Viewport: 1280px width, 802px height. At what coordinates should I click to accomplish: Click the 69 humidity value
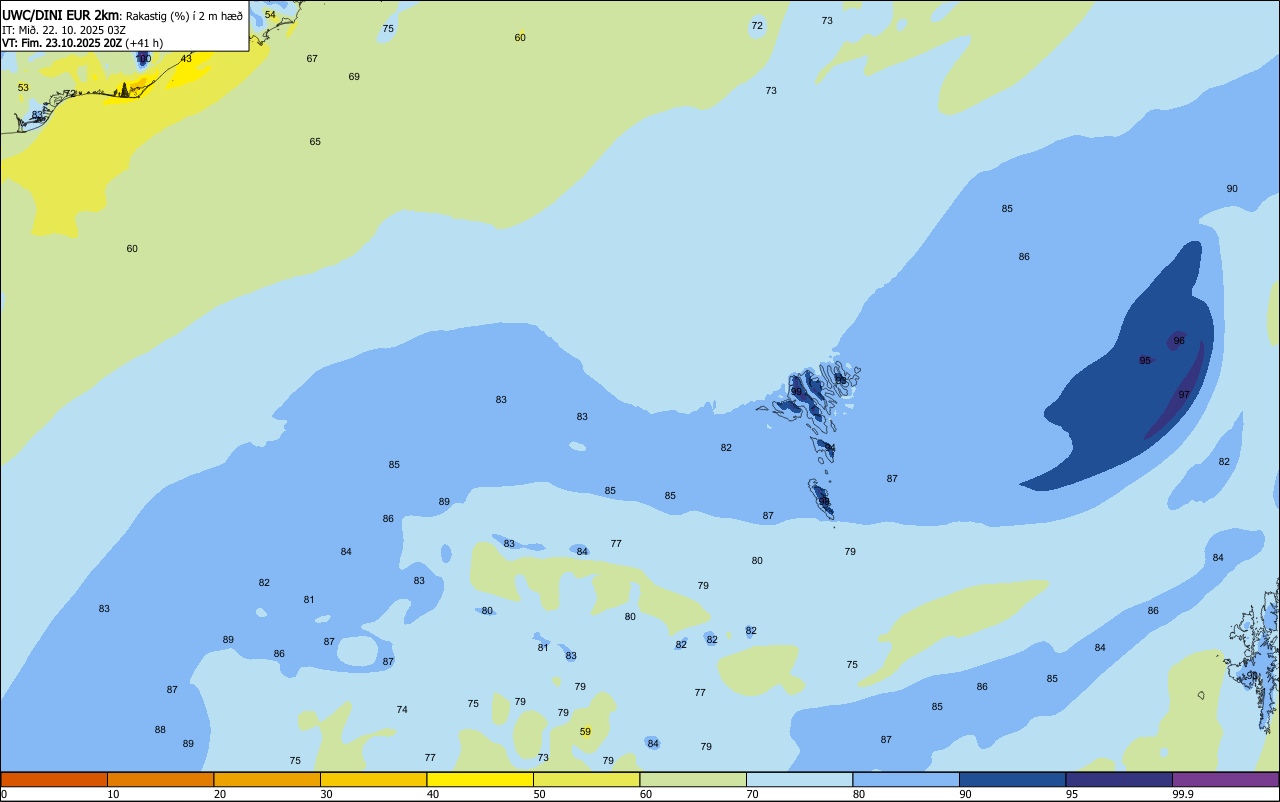coord(354,77)
